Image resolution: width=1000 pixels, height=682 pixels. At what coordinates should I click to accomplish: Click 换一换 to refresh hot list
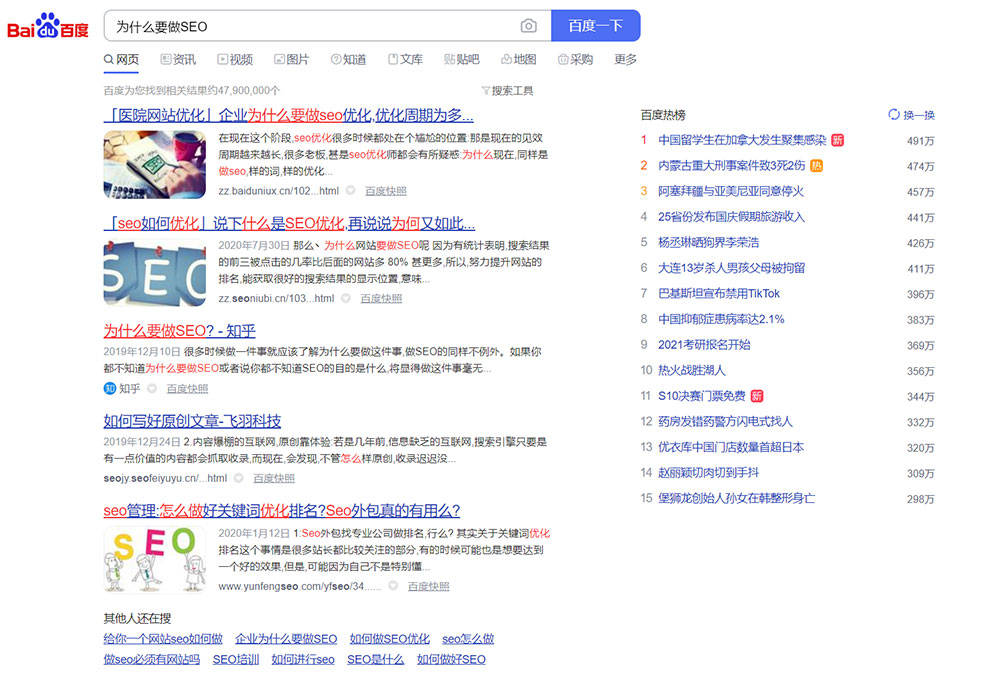(912, 115)
